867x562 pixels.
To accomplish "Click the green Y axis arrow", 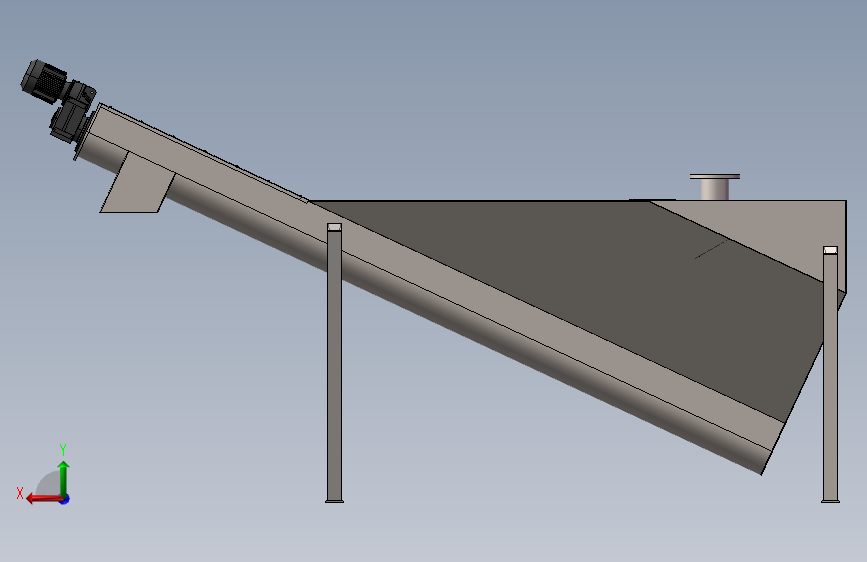I will 64,478.
